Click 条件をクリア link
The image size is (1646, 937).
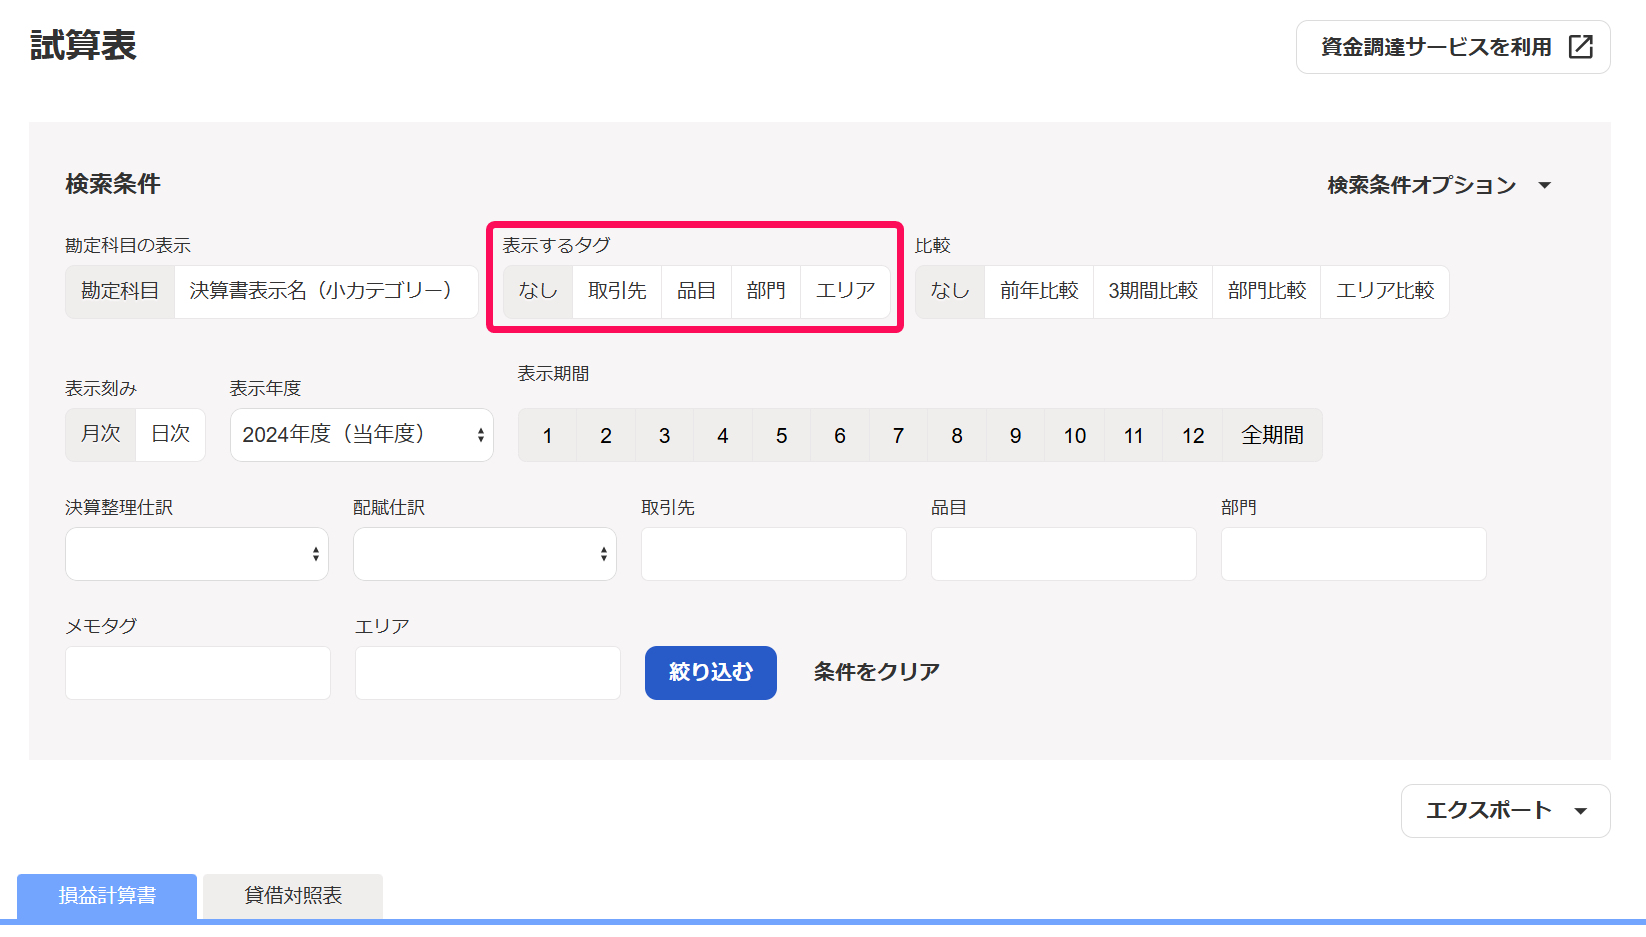point(877,672)
